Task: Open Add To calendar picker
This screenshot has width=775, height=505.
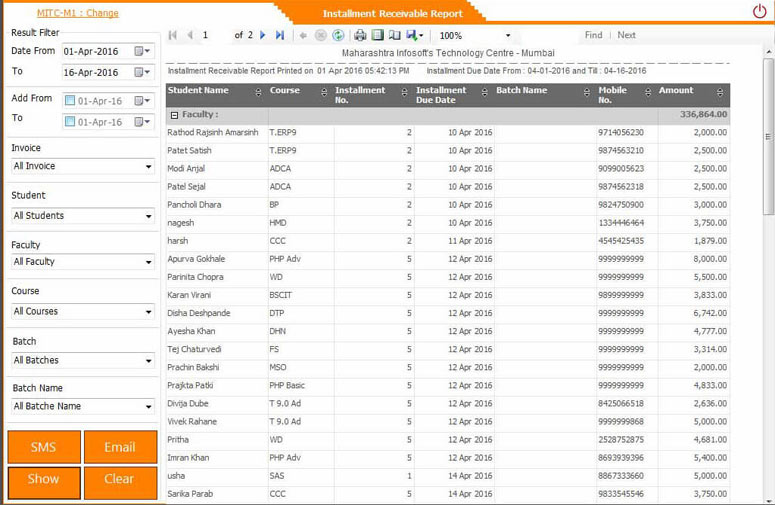Action: 142,122
